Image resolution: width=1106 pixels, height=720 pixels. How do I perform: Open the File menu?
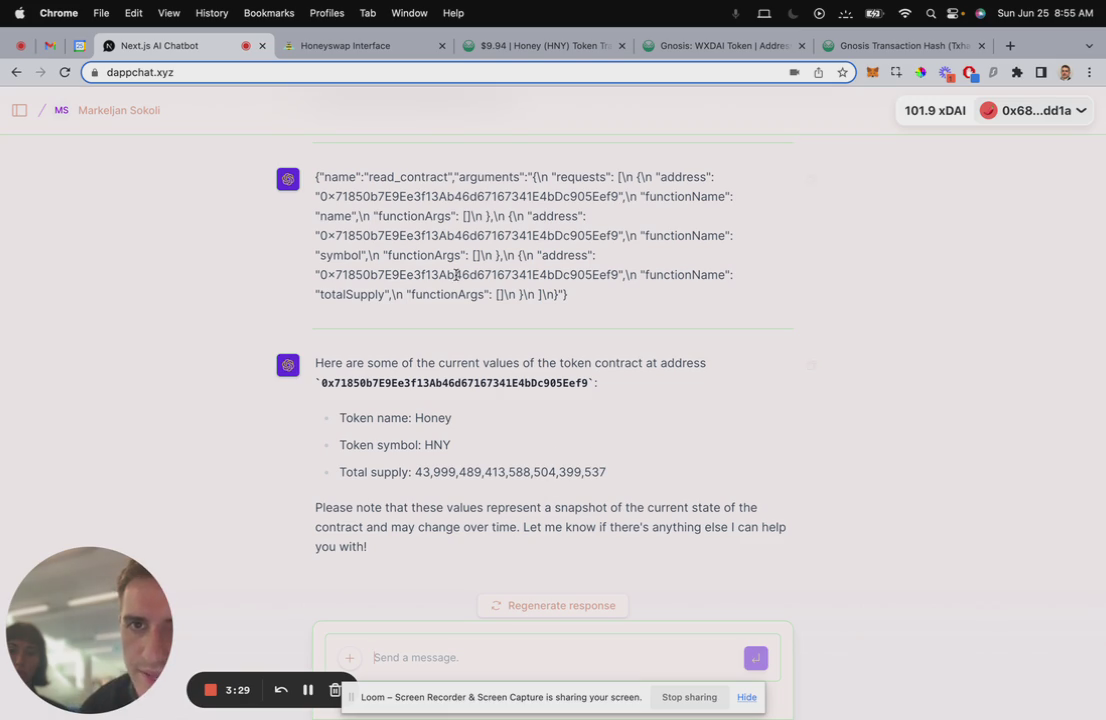pyautogui.click(x=101, y=13)
